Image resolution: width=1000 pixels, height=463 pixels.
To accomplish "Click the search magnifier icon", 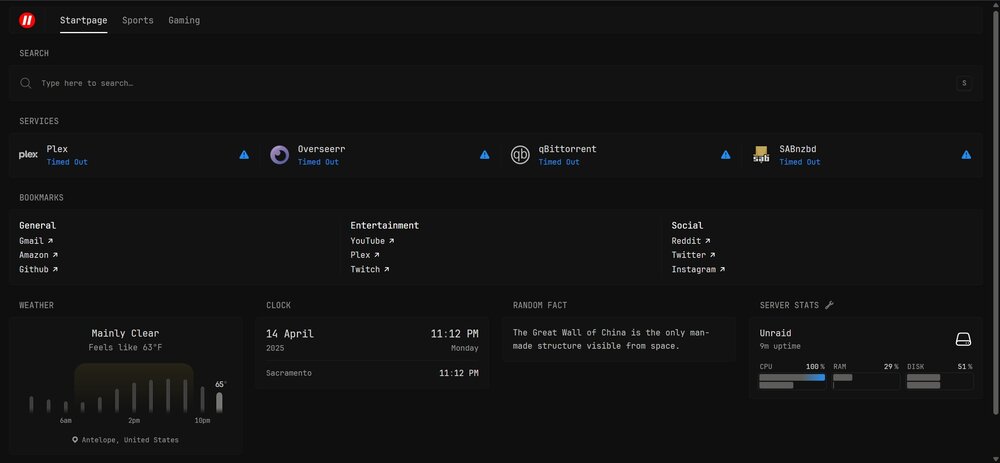I will pos(26,84).
